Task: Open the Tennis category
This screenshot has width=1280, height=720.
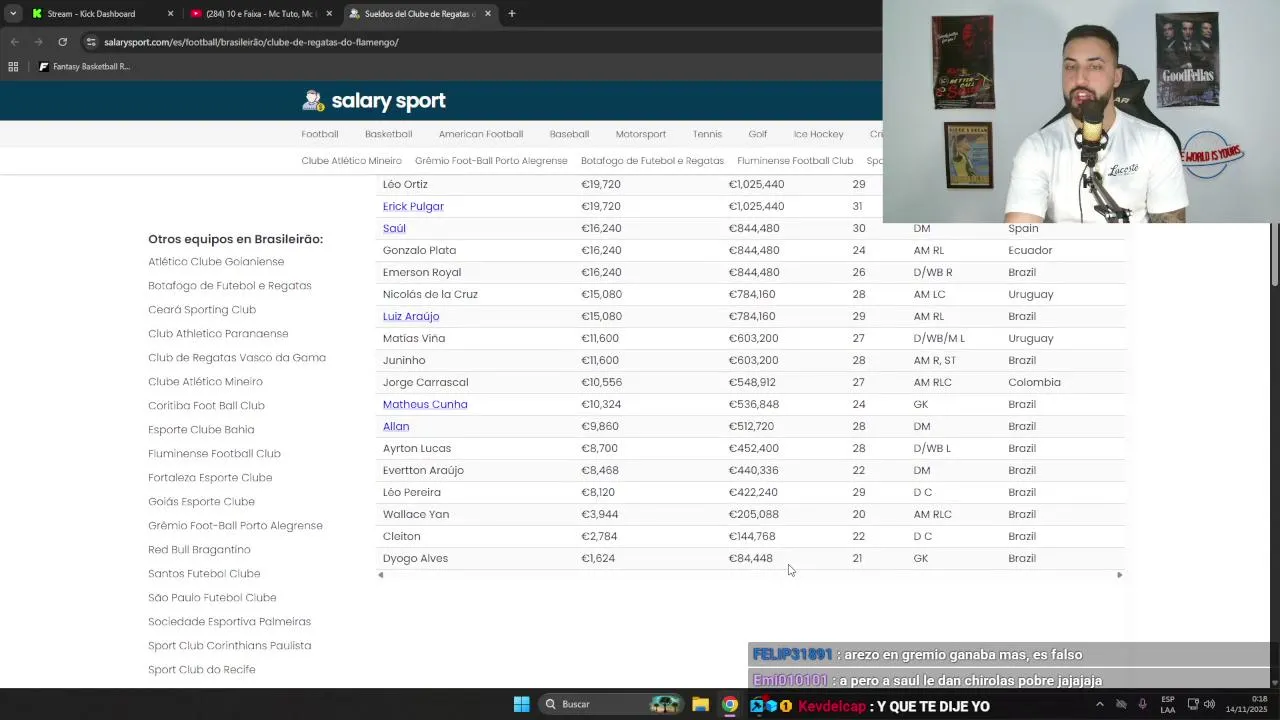Action: pos(707,134)
